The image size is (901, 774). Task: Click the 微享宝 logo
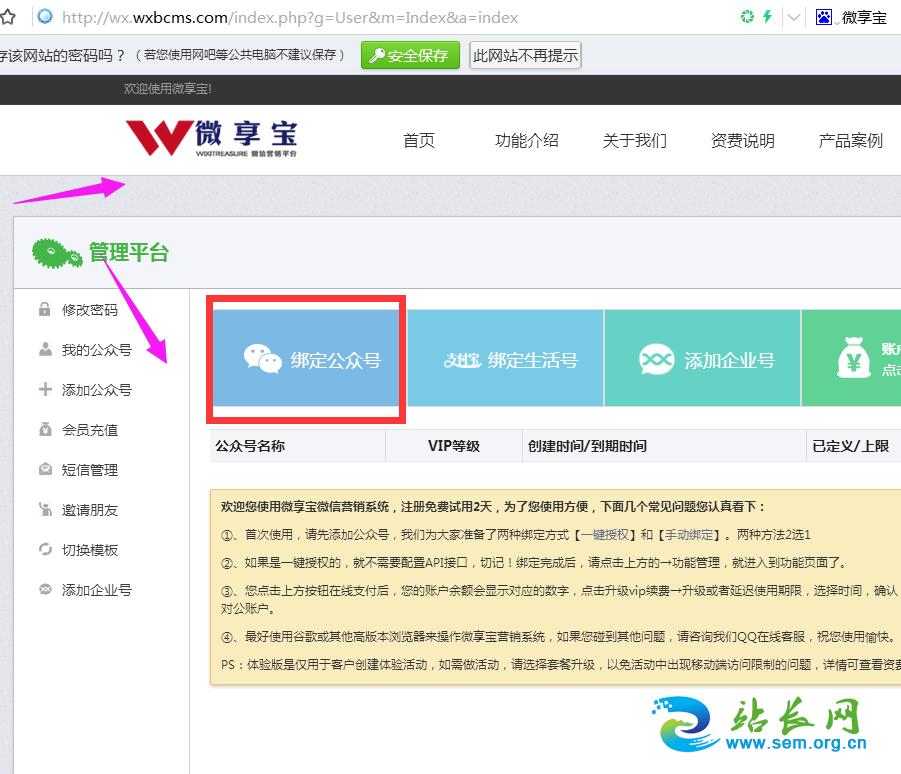coord(211,138)
